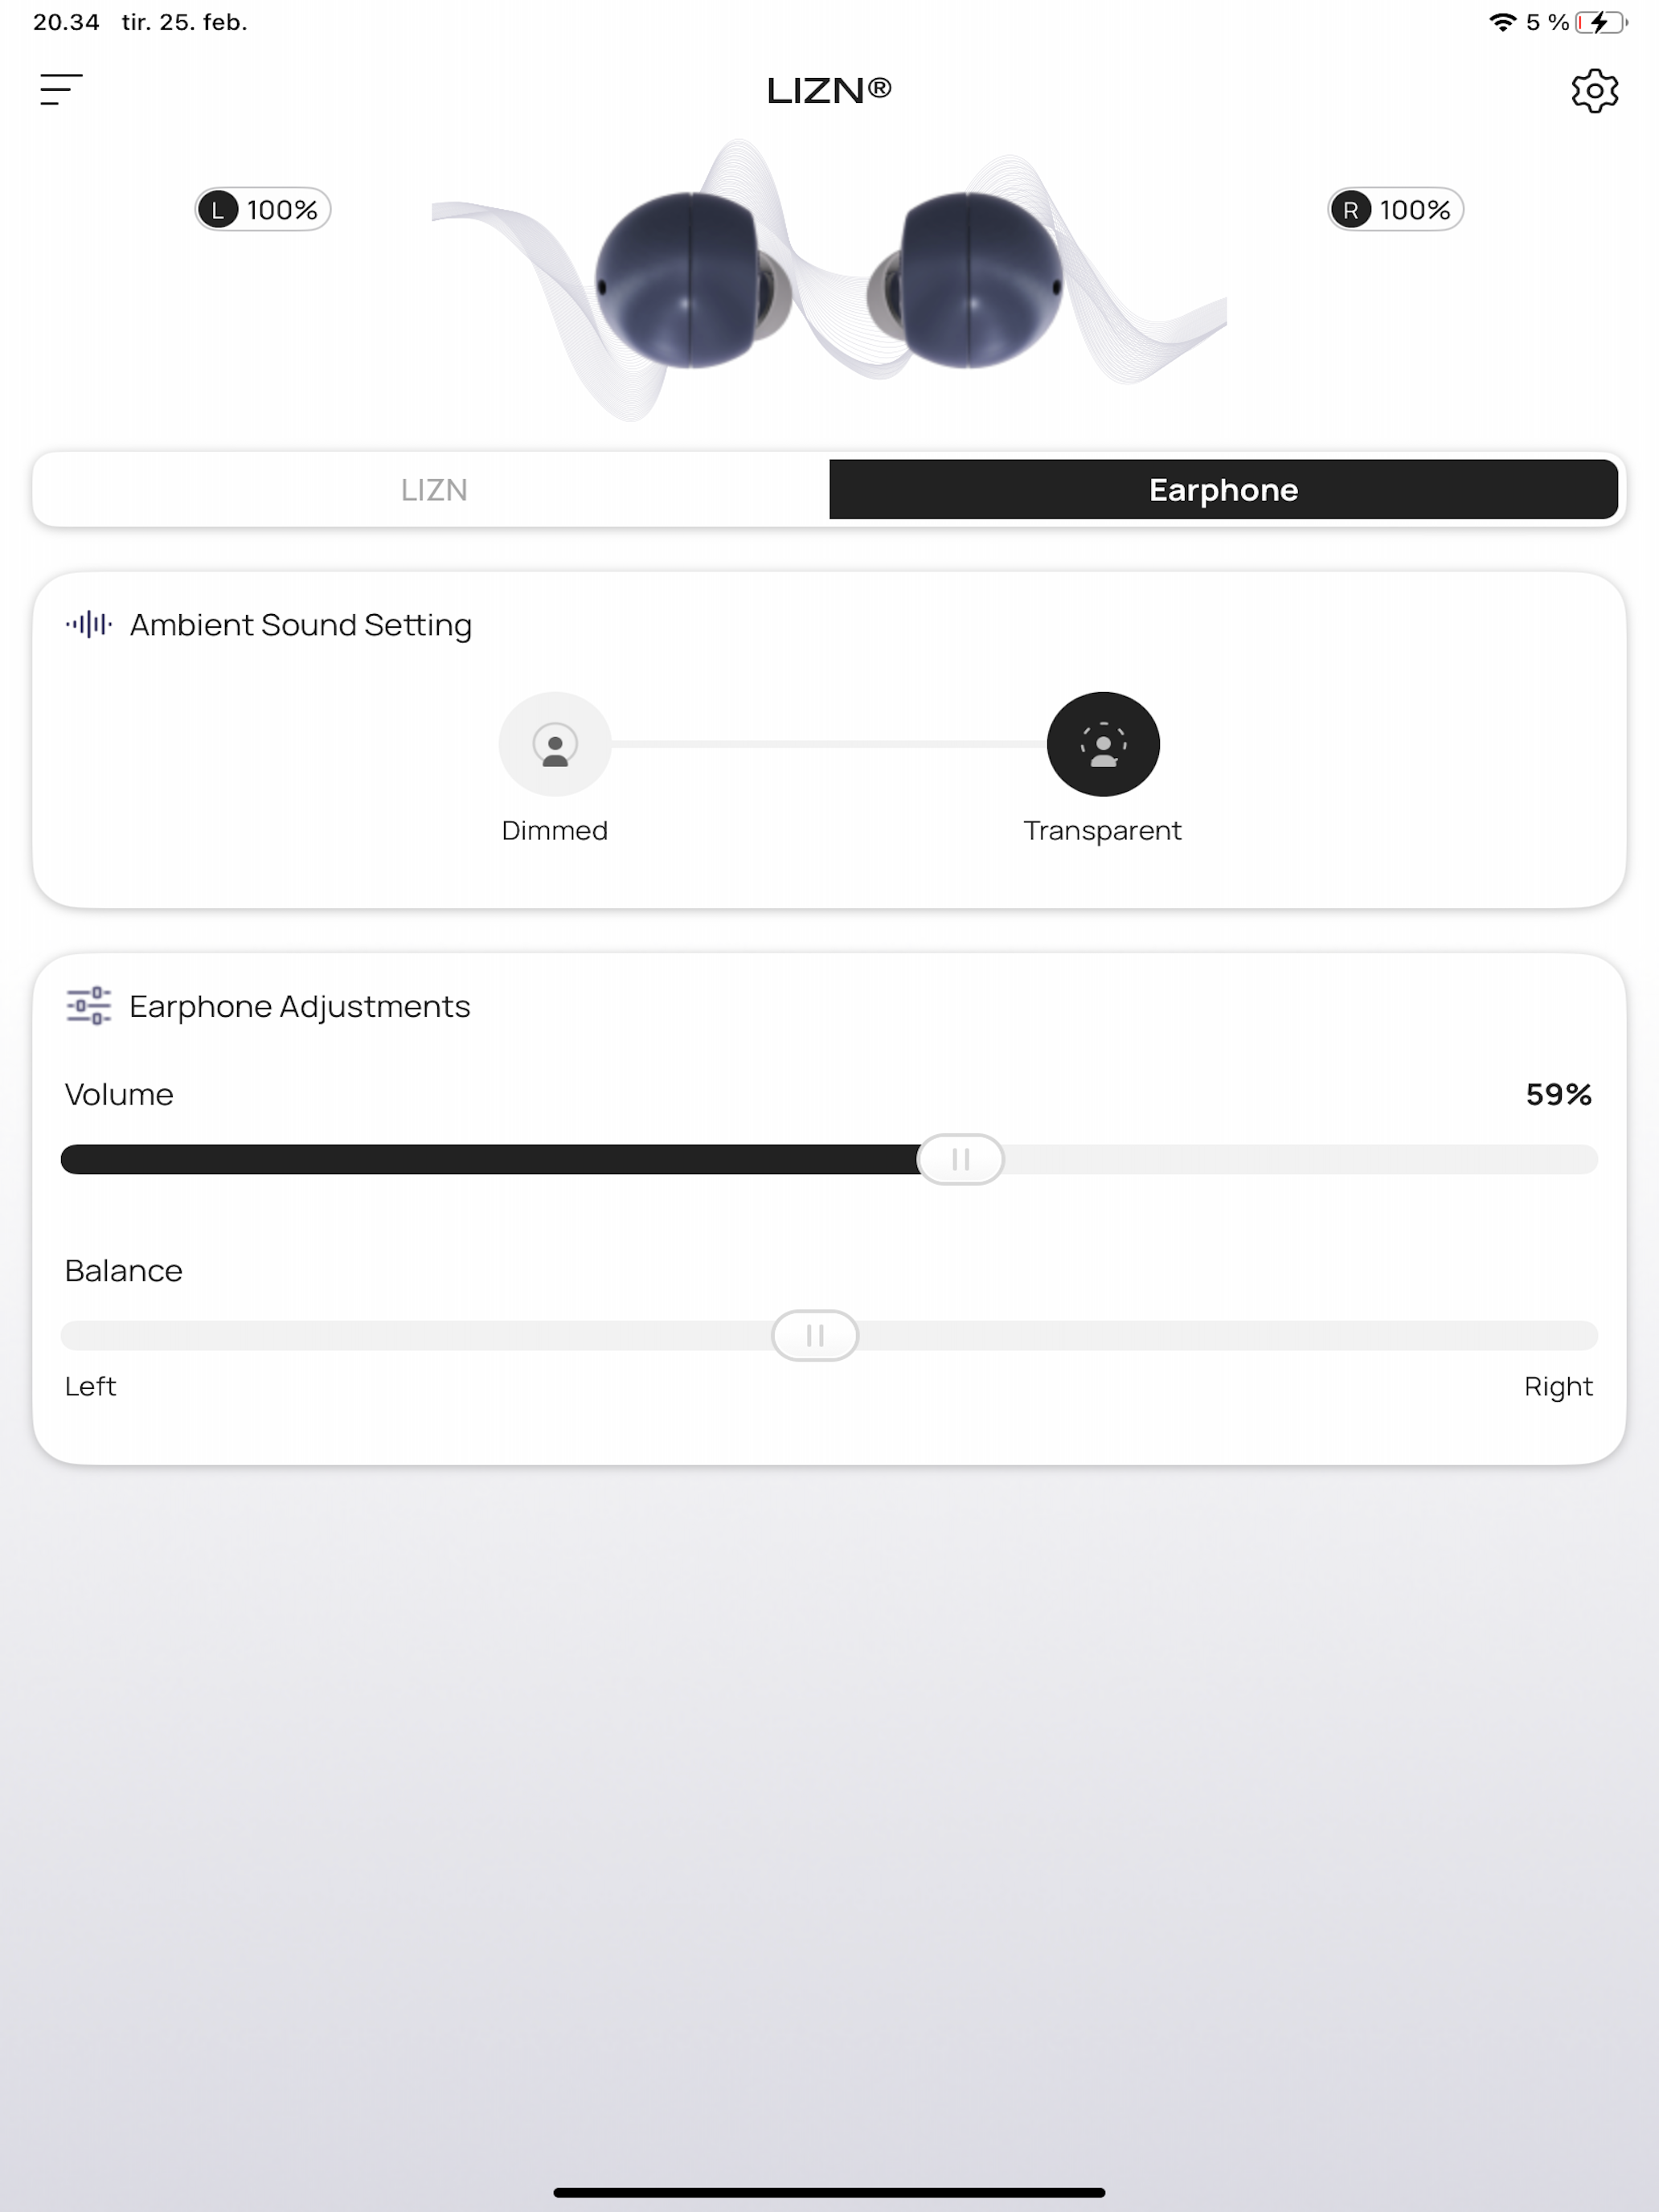The width and height of the screenshot is (1659, 2212).
Task: Tap the Wi-Fi status icon
Action: [1502, 22]
